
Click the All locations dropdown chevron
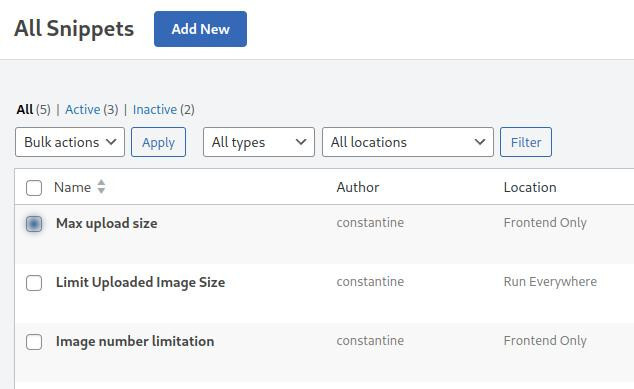480,142
